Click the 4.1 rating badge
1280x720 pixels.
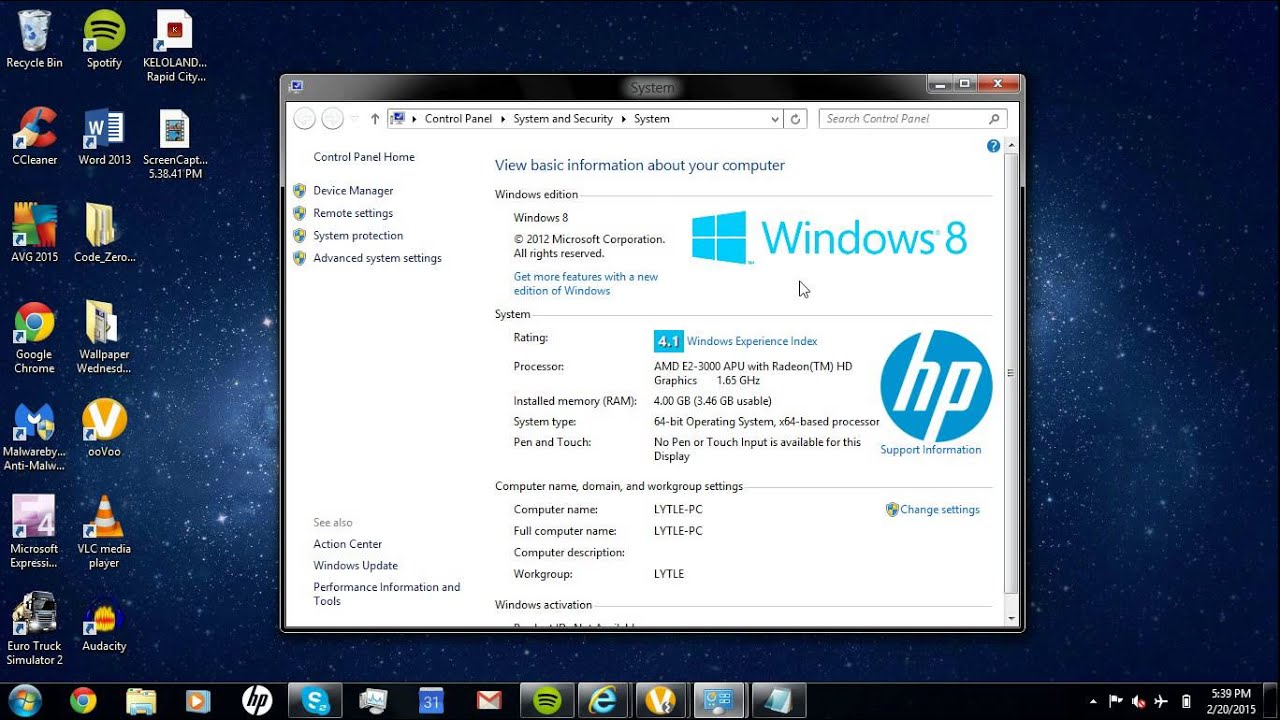point(668,341)
